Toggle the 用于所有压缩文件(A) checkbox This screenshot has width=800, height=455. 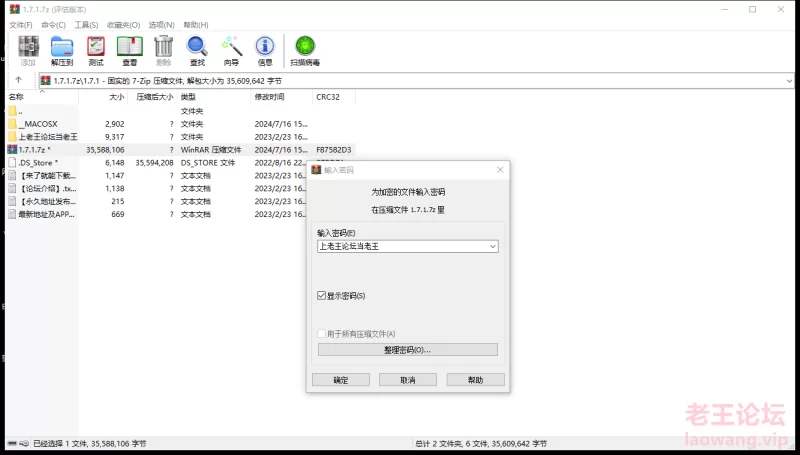321,334
